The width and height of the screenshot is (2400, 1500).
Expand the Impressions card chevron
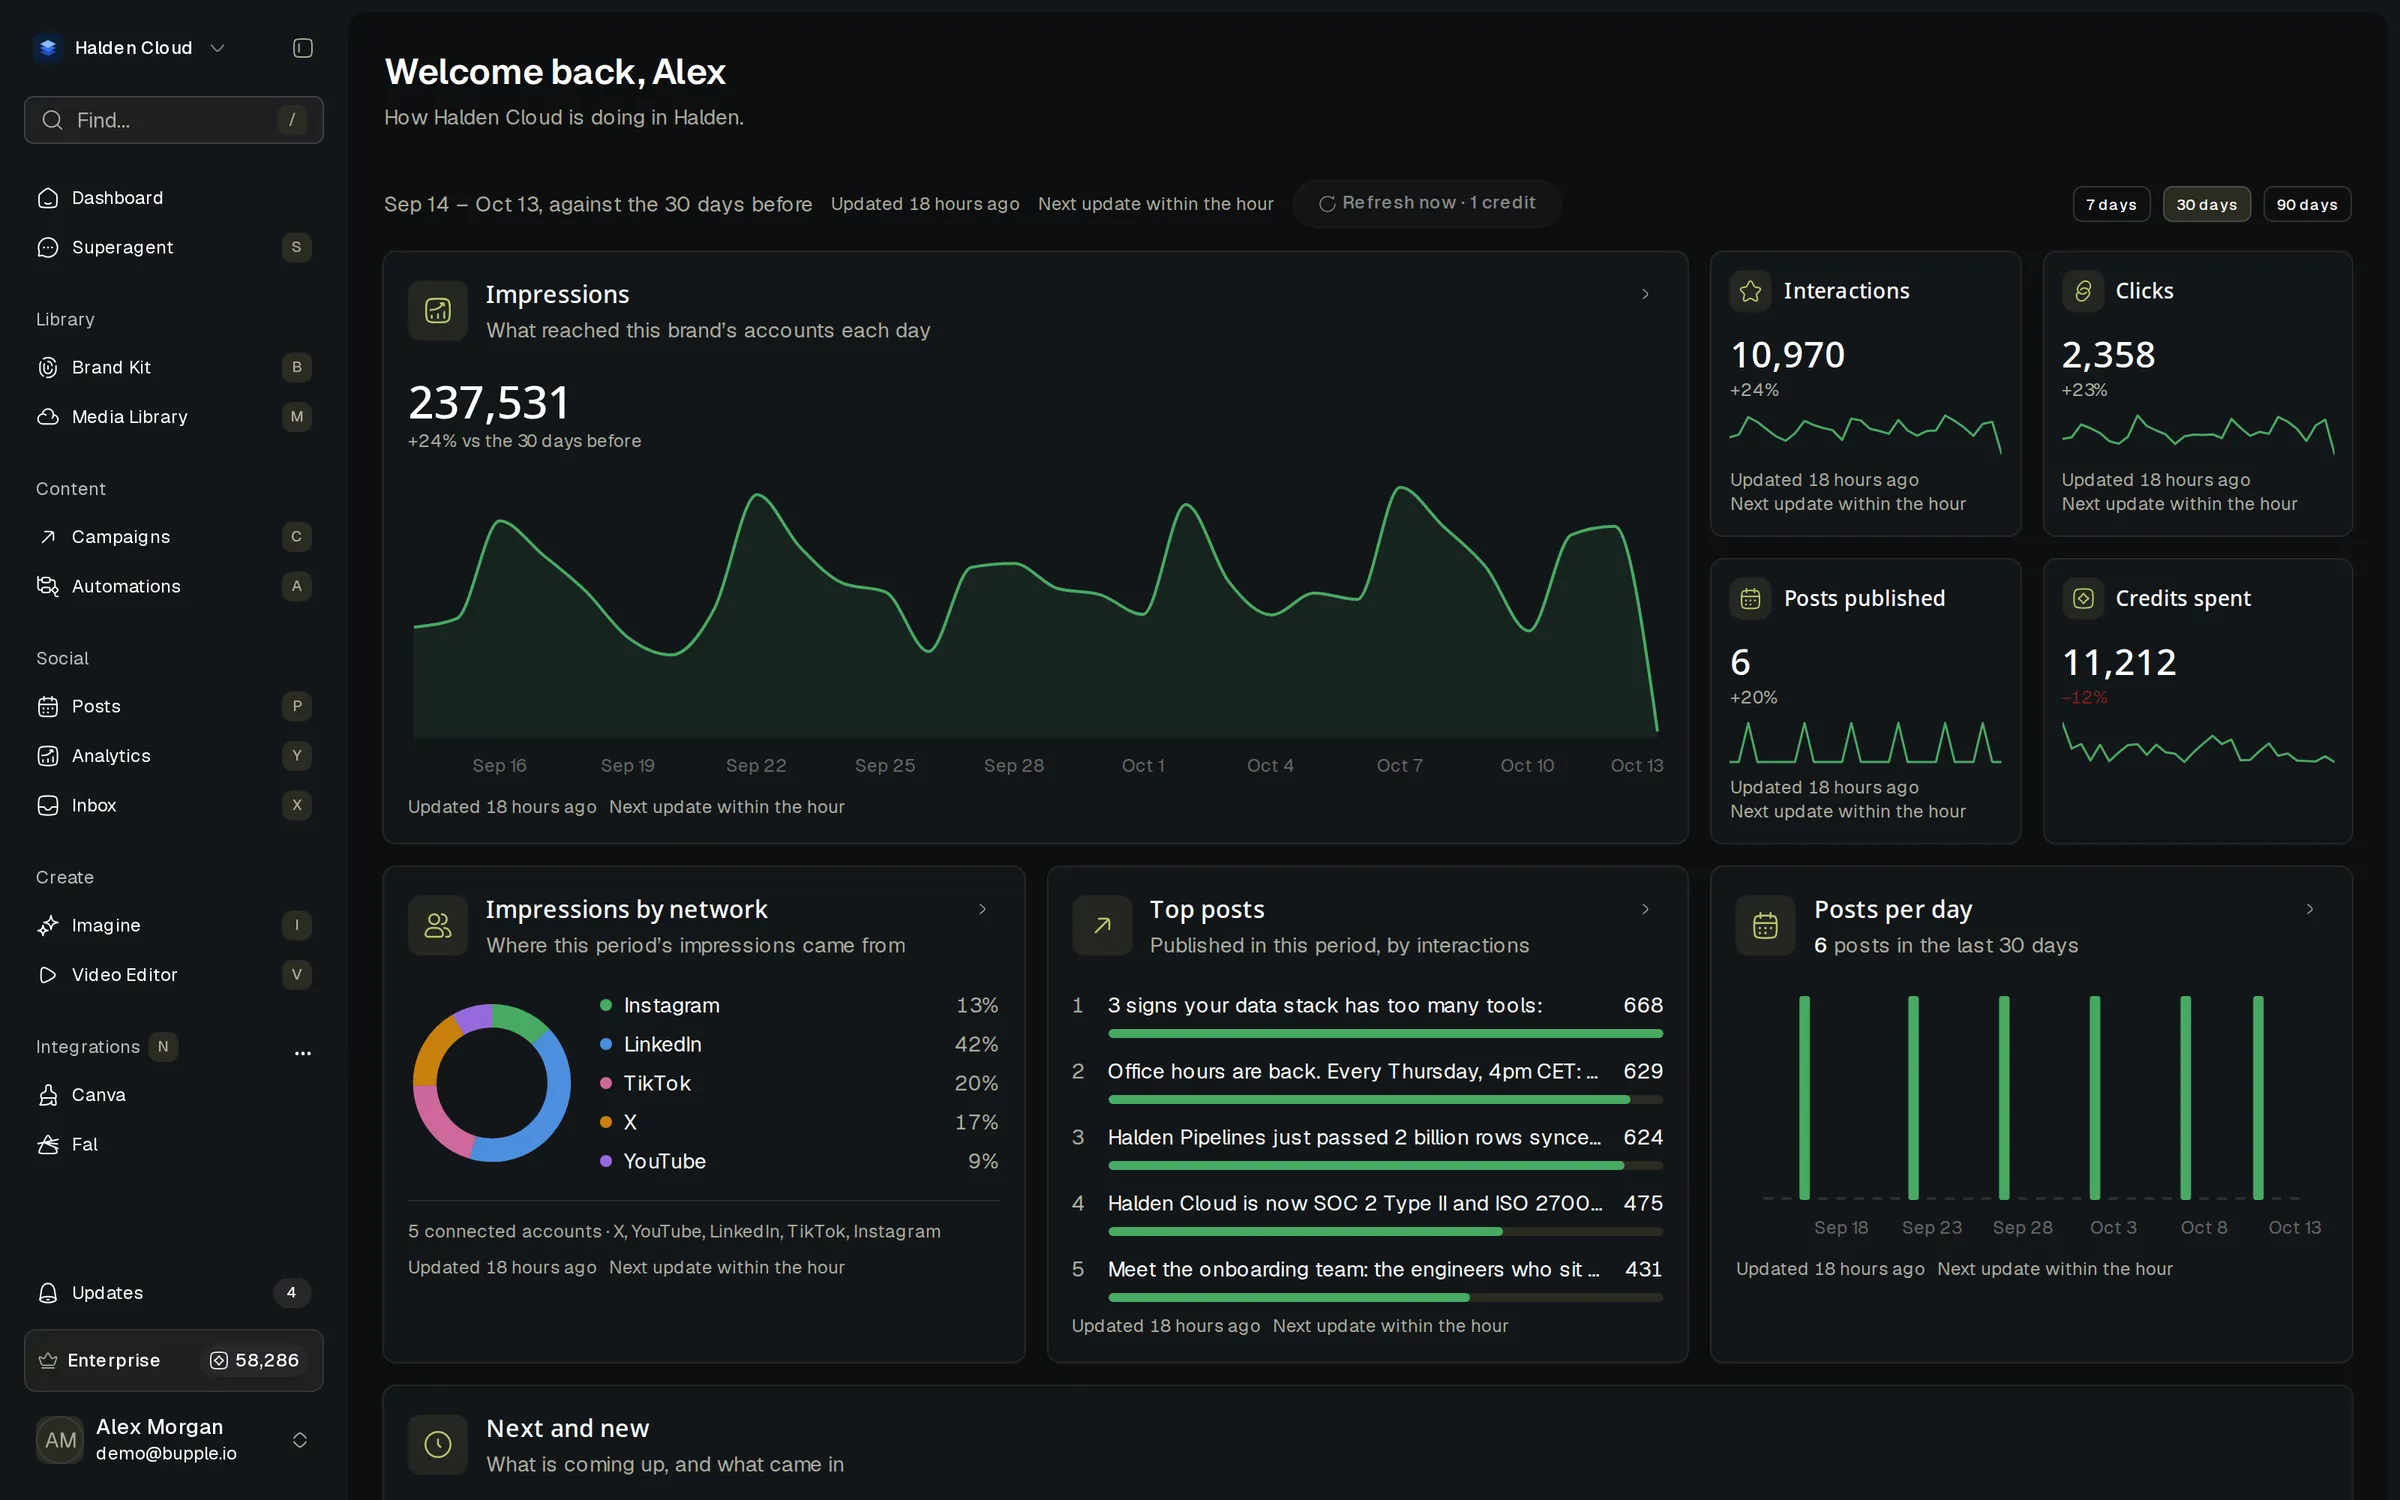coord(1645,294)
